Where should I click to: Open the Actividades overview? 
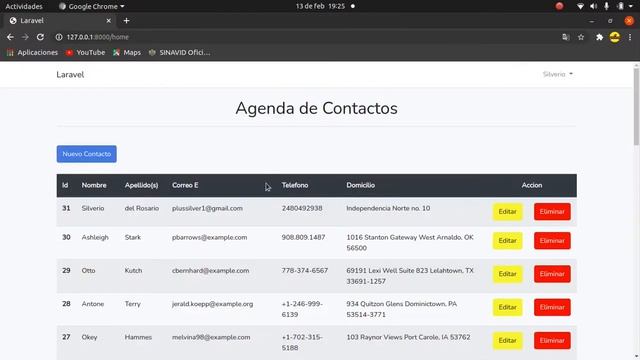(x=24, y=7)
